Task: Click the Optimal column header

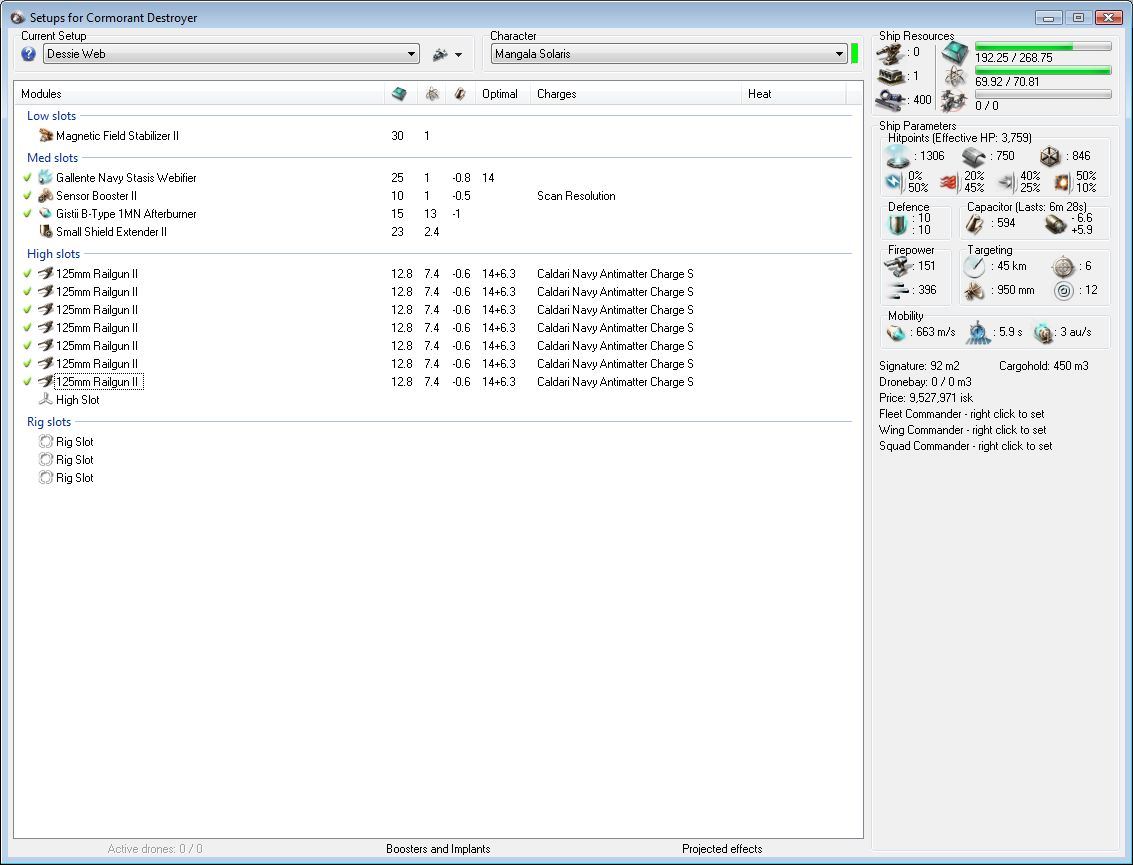Action: click(499, 94)
